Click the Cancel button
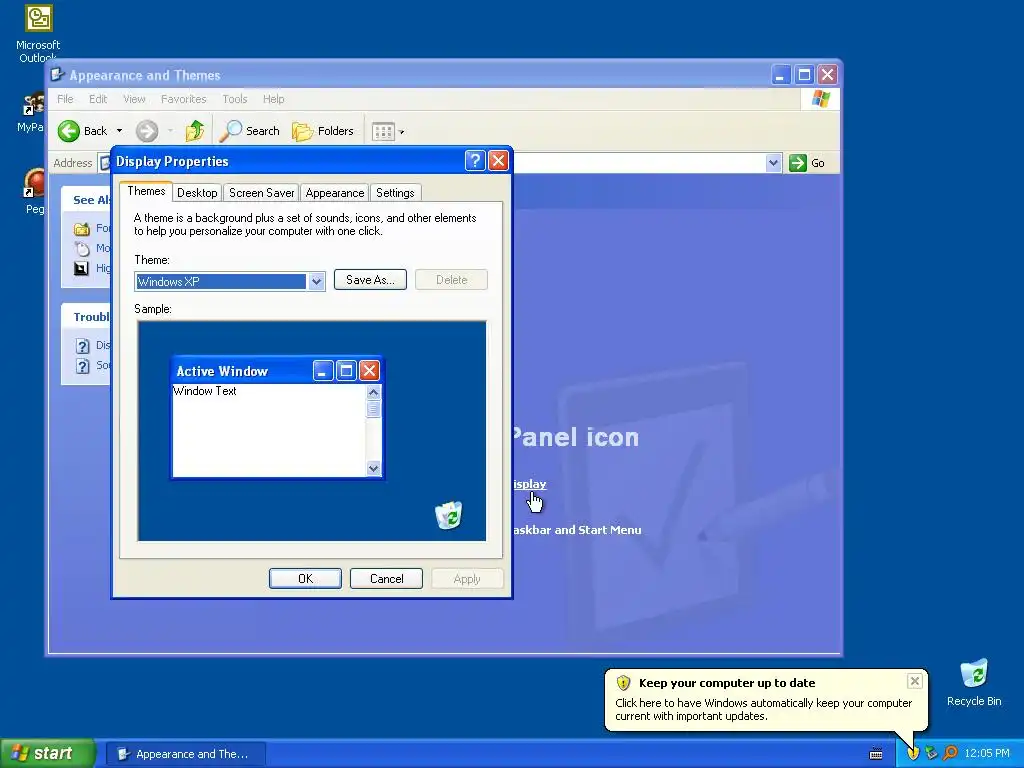This screenshot has height=768, width=1024. pos(387,579)
